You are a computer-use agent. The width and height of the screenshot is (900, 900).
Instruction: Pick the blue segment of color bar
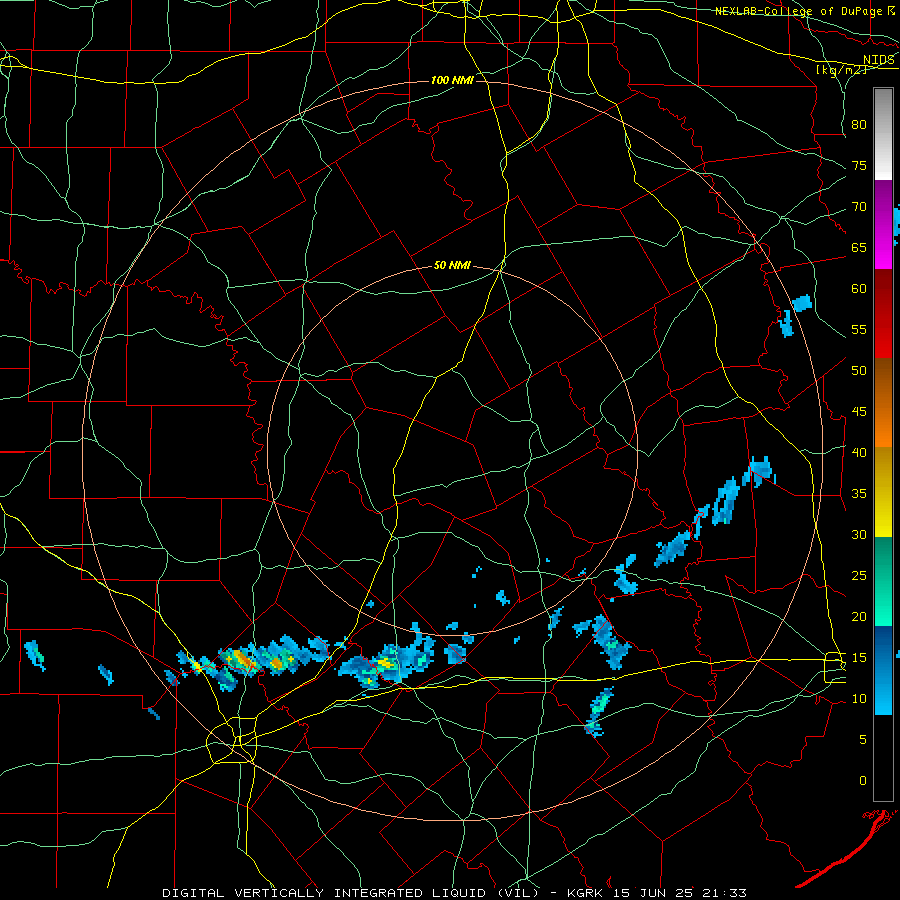pyautogui.click(x=883, y=670)
